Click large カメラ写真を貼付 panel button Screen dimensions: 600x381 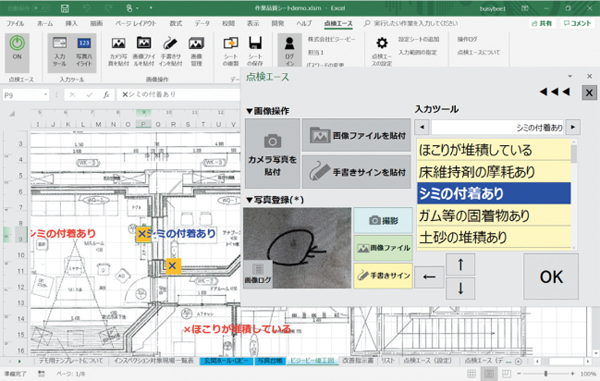[272, 153]
